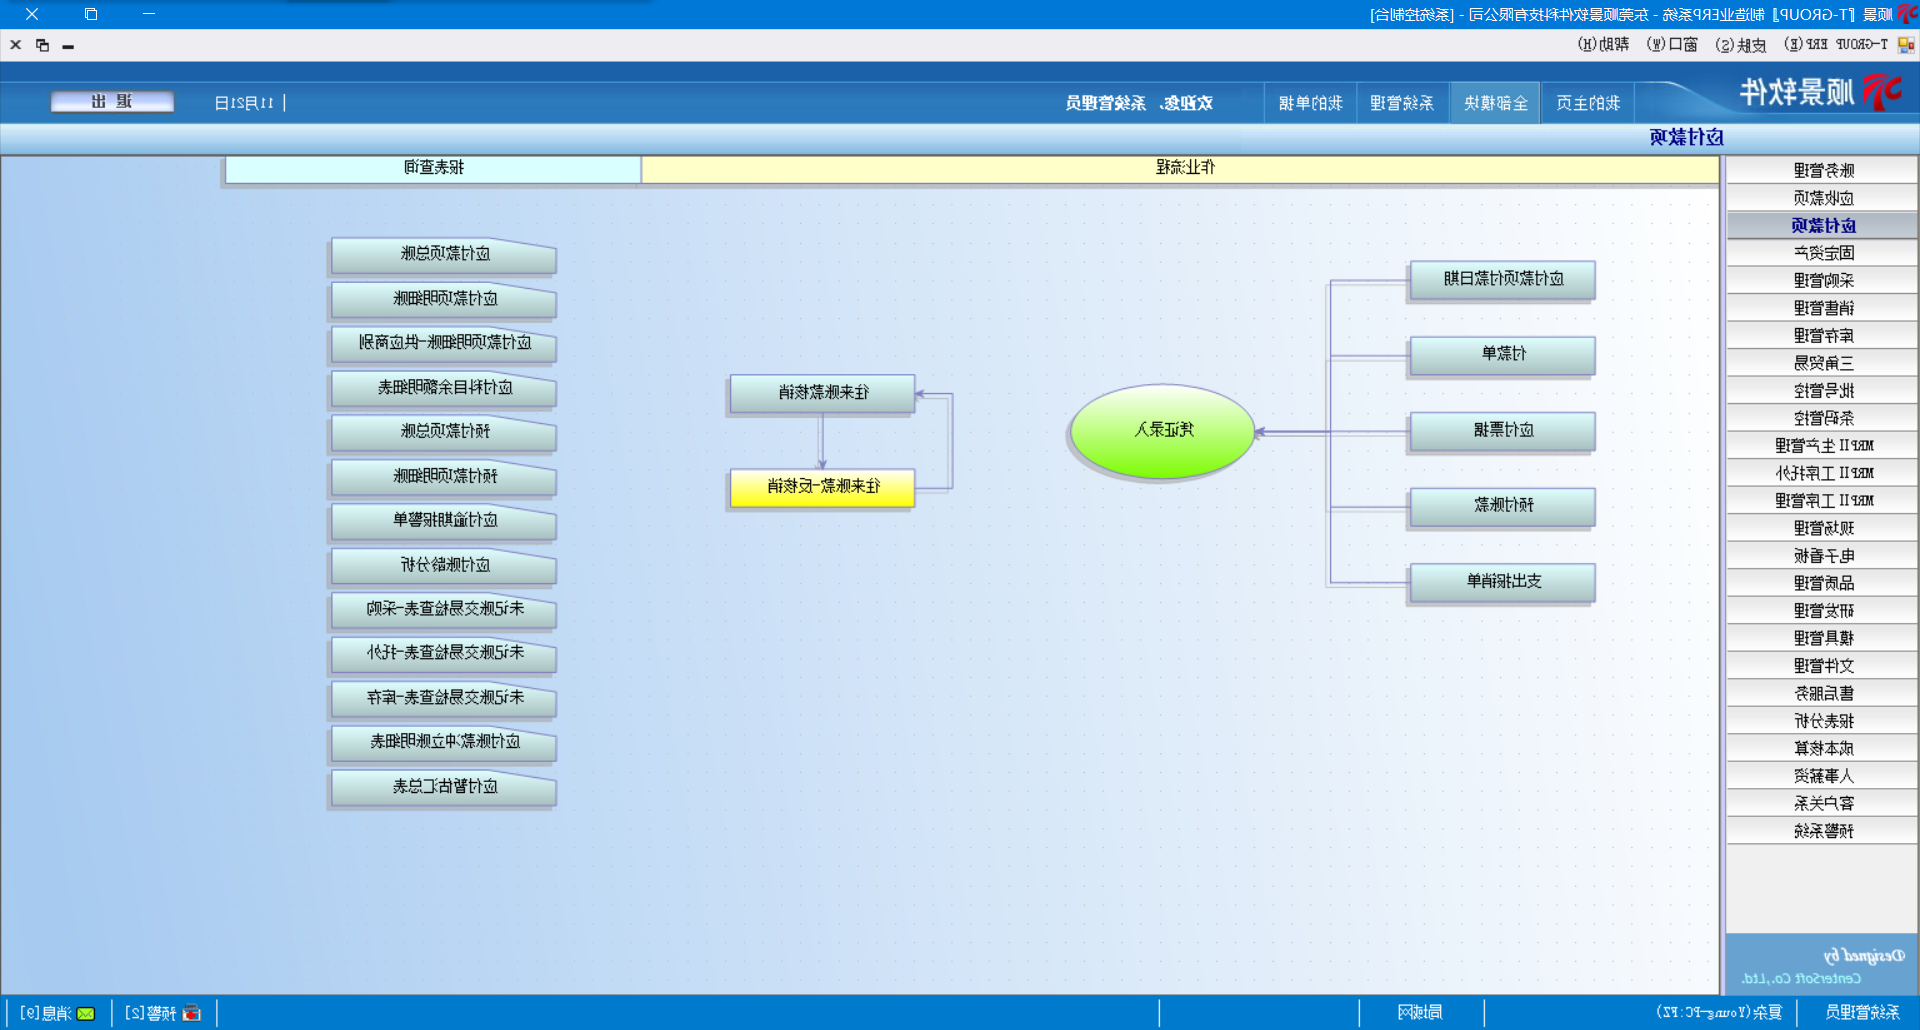Select 固定资产 in the module list

coord(1822,253)
